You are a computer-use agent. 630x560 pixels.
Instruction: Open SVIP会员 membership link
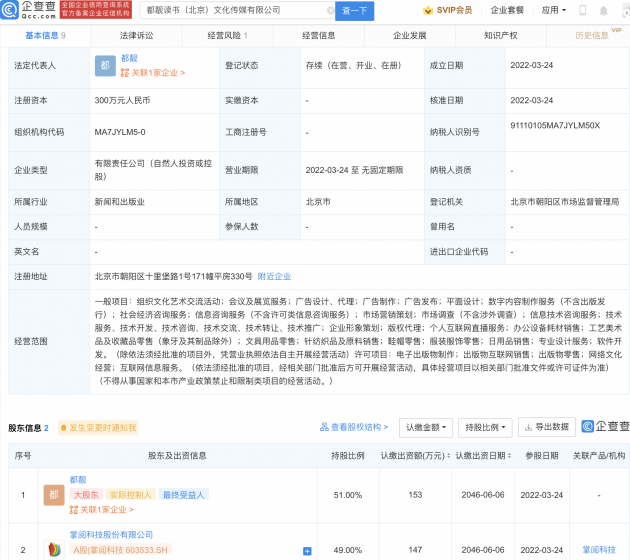pyautogui.click(x=454, y=10)
